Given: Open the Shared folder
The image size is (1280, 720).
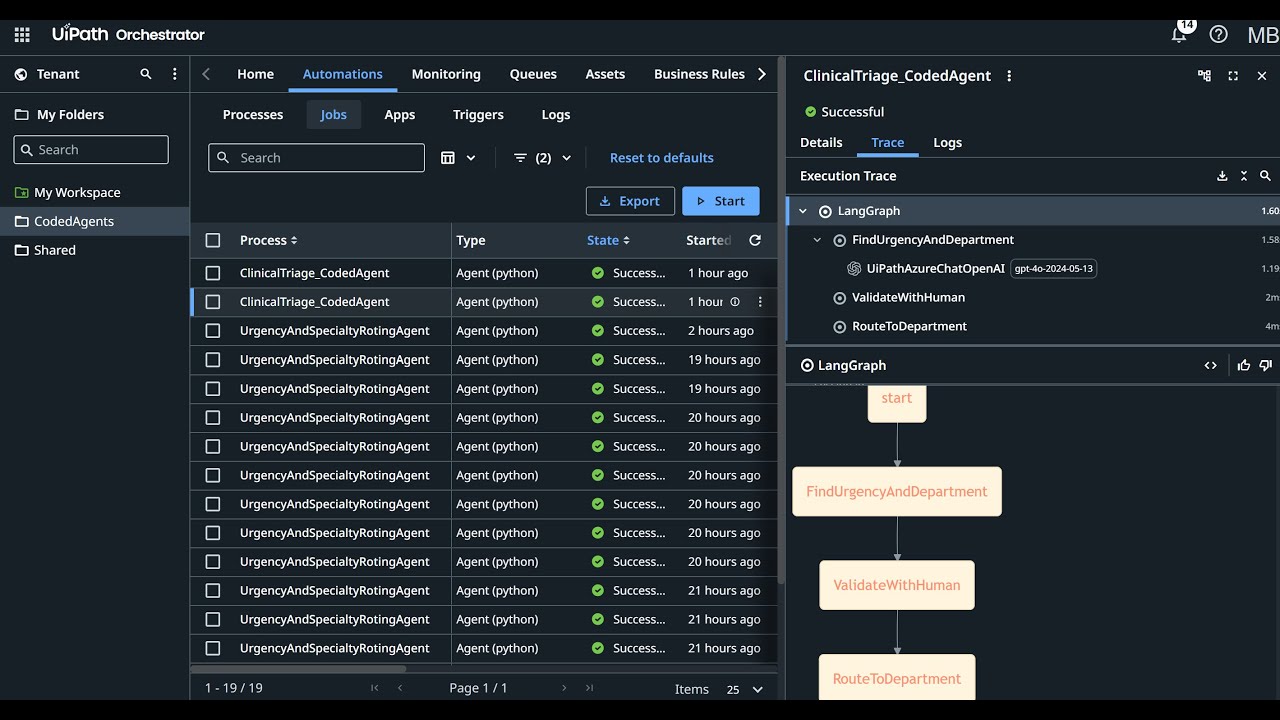Looking at the screenshot, I should pos(54,251).
